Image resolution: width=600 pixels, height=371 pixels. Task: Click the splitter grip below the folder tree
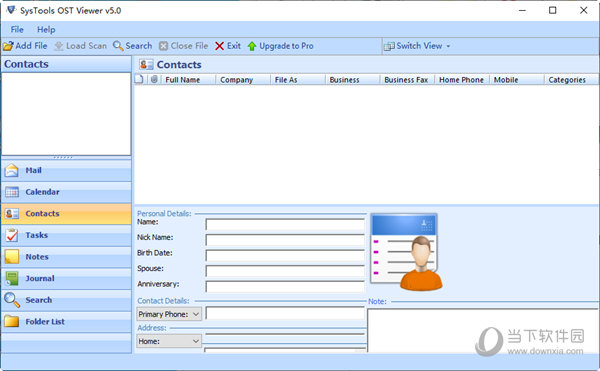pos(63,157)
